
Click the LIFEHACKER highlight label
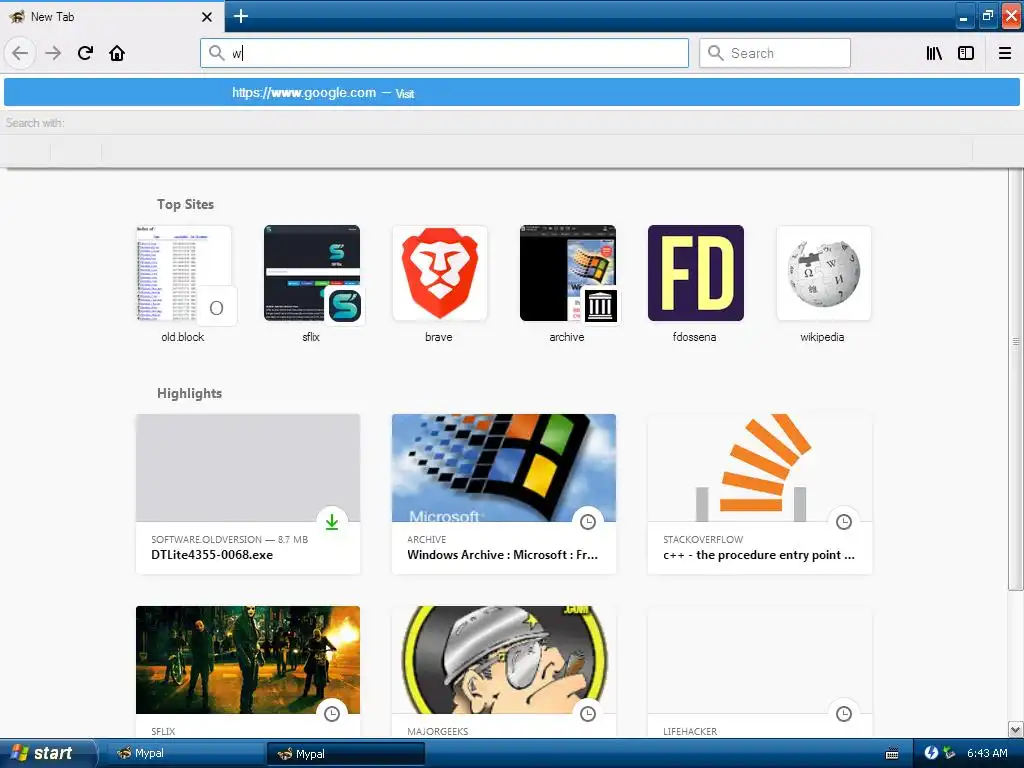click(690, 731)
